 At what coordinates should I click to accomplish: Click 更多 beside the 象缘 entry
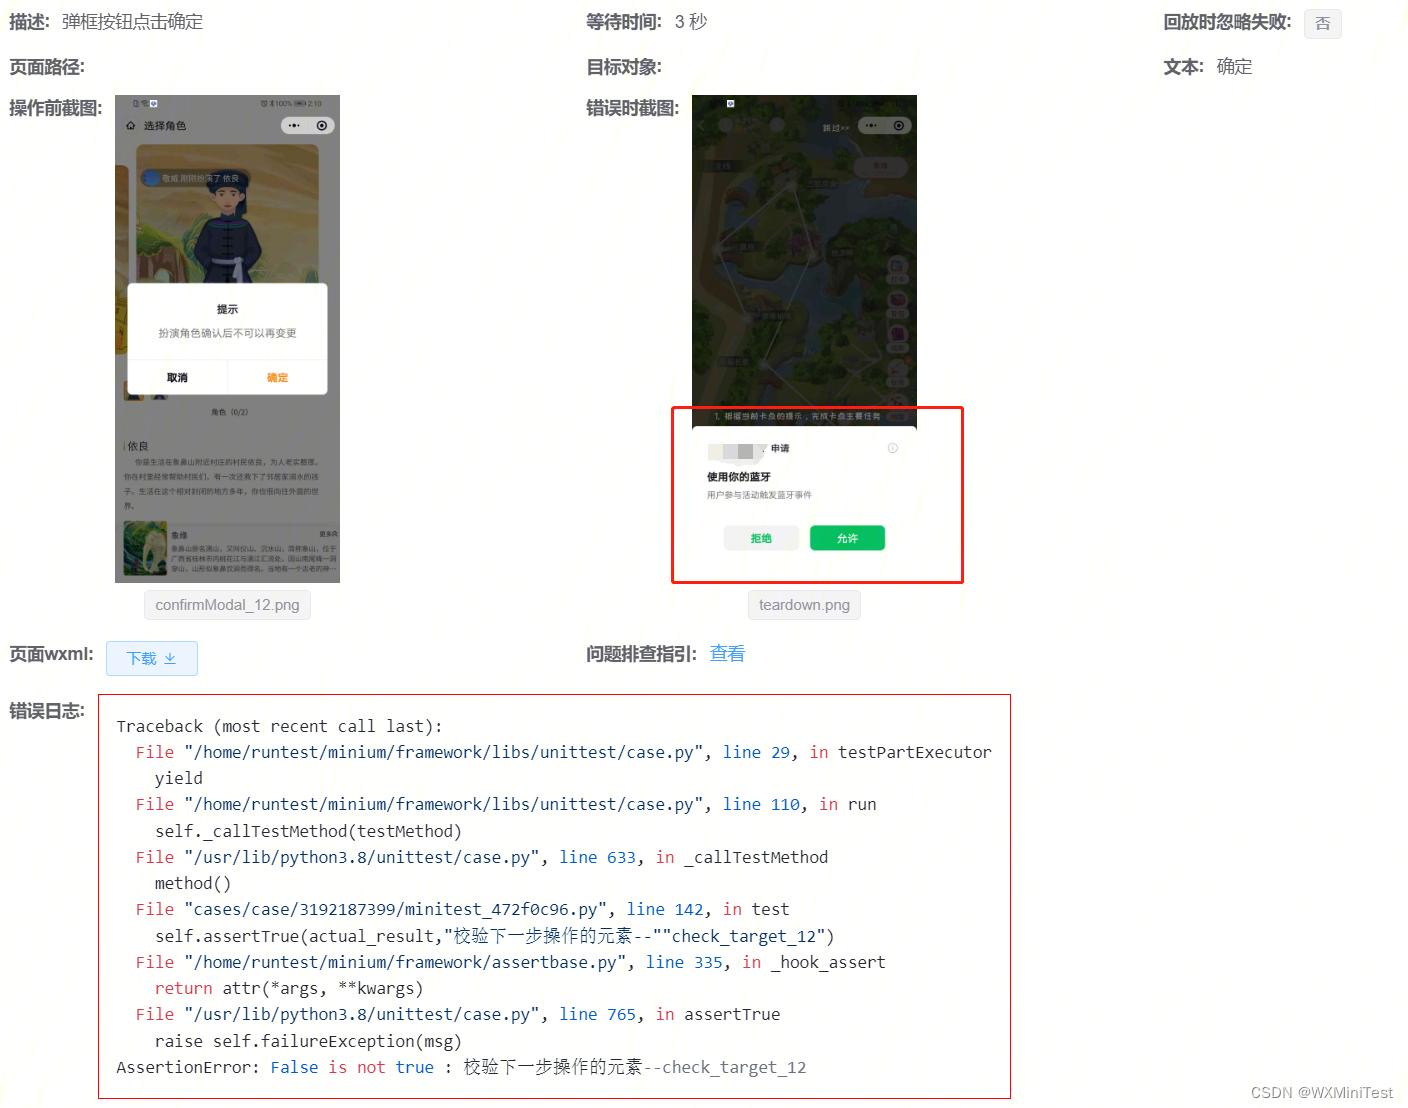coord(328,534)
